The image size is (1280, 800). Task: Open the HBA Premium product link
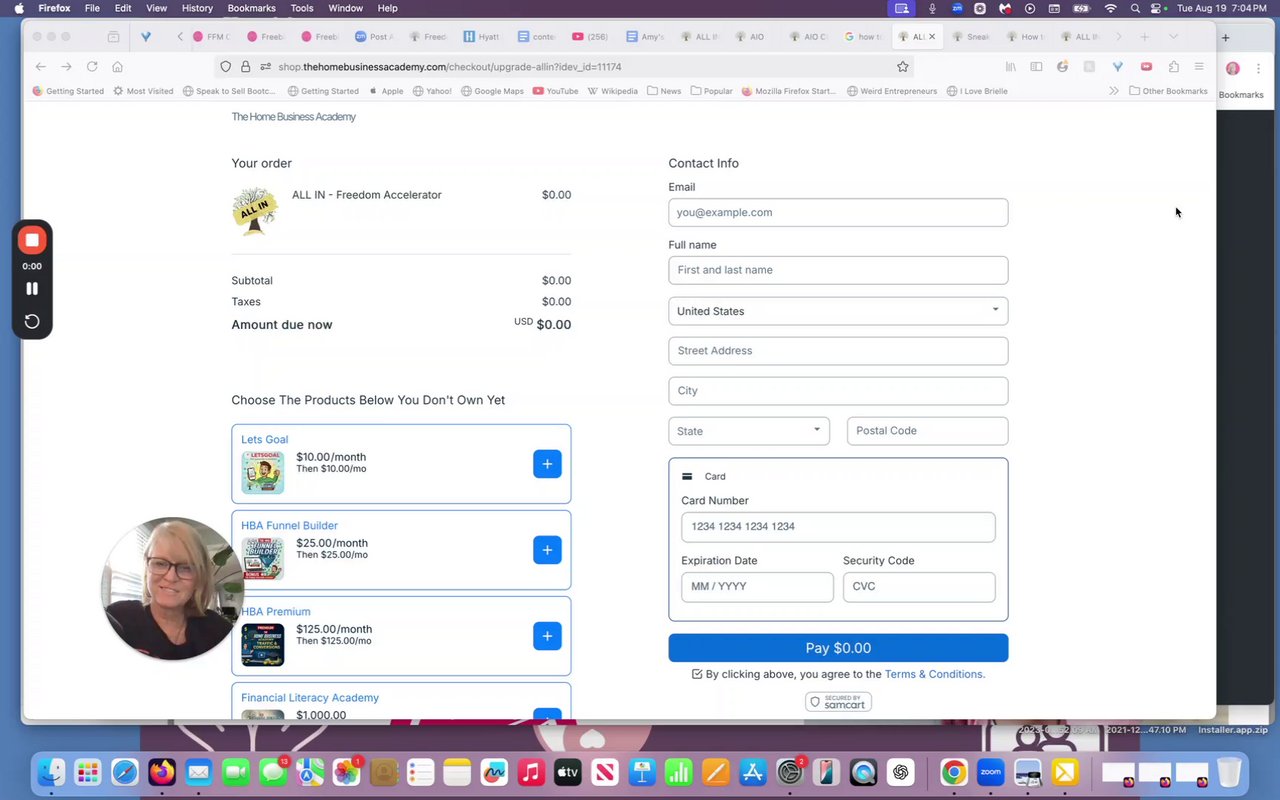tap(275, 611)
